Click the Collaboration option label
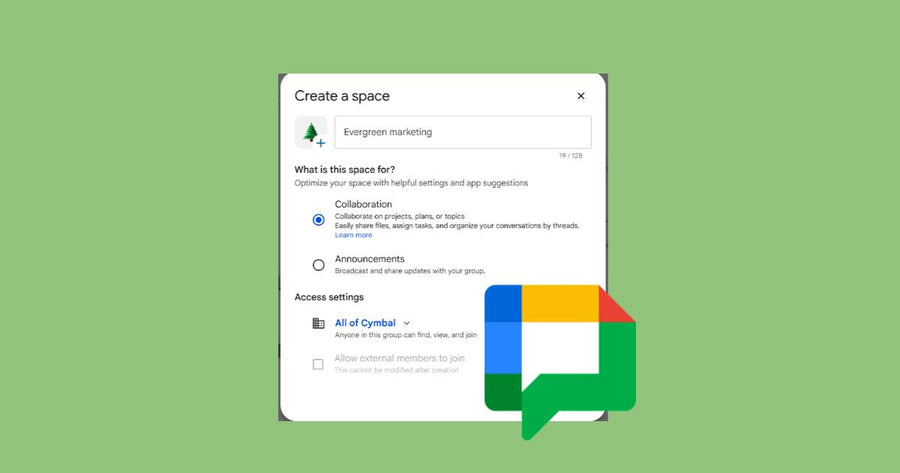 [x=363, y=204]
